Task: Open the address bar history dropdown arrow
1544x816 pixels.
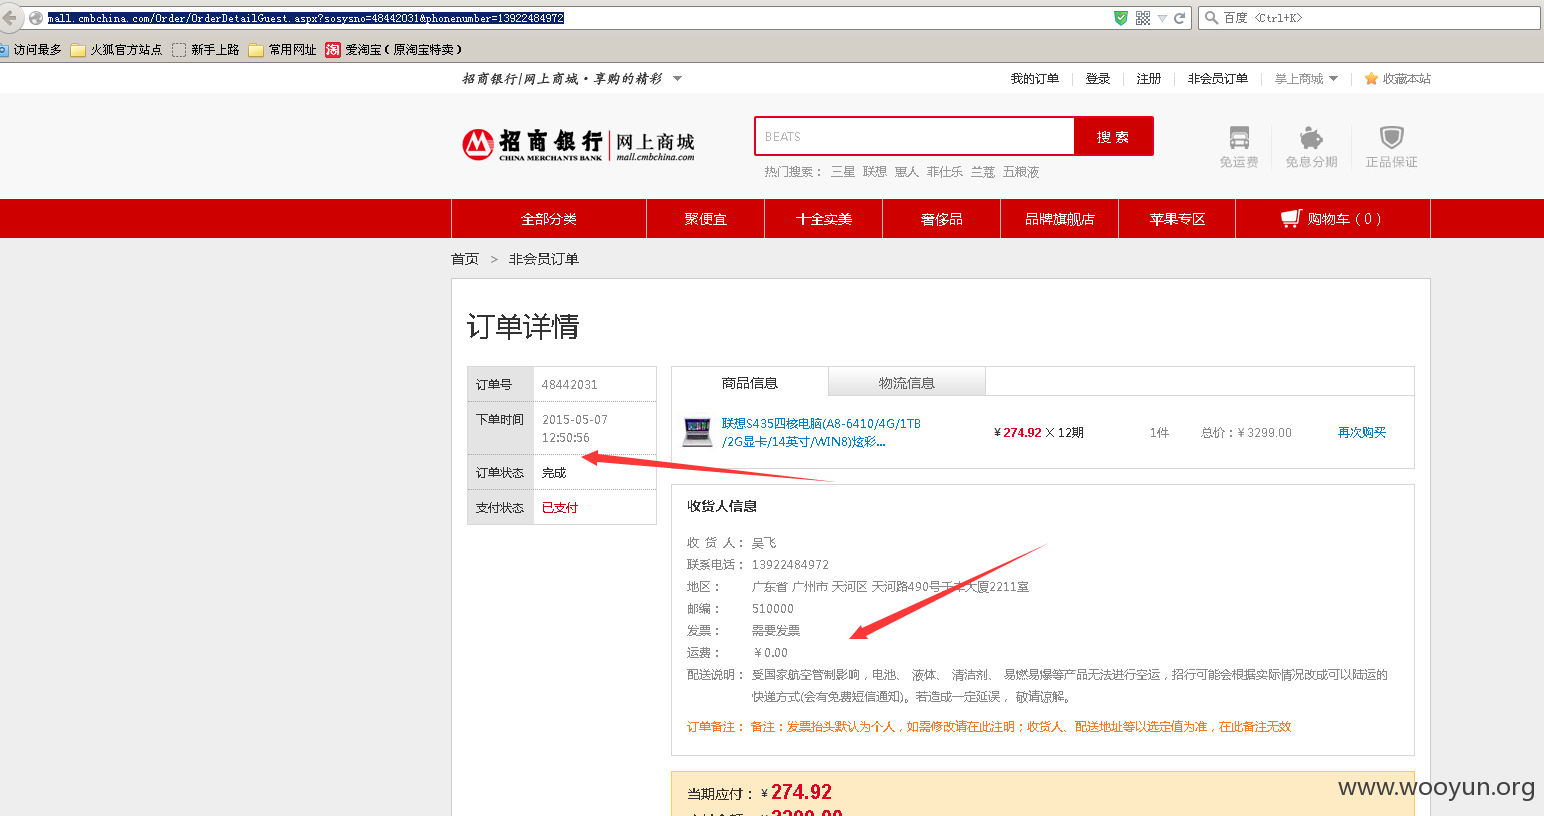Action: click(x=1162, y=18)
